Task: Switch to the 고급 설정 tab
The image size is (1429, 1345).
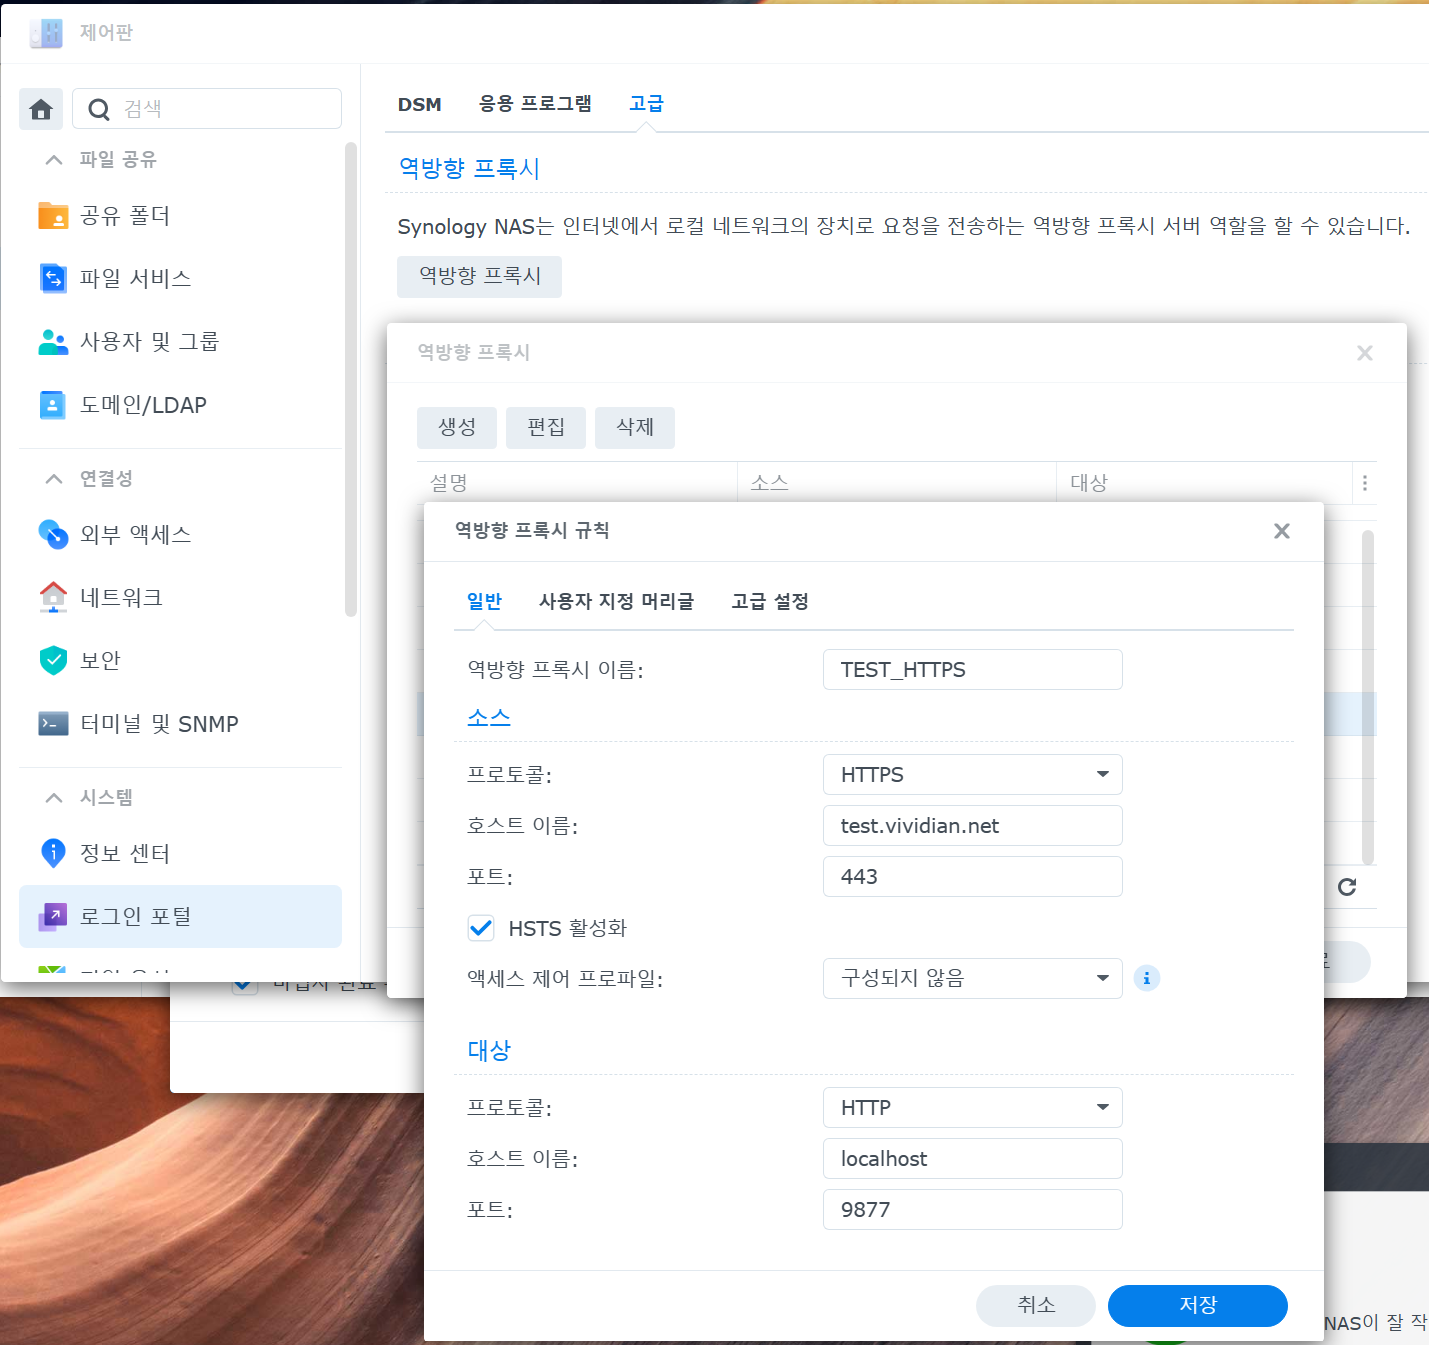Action: coord(769,601)
